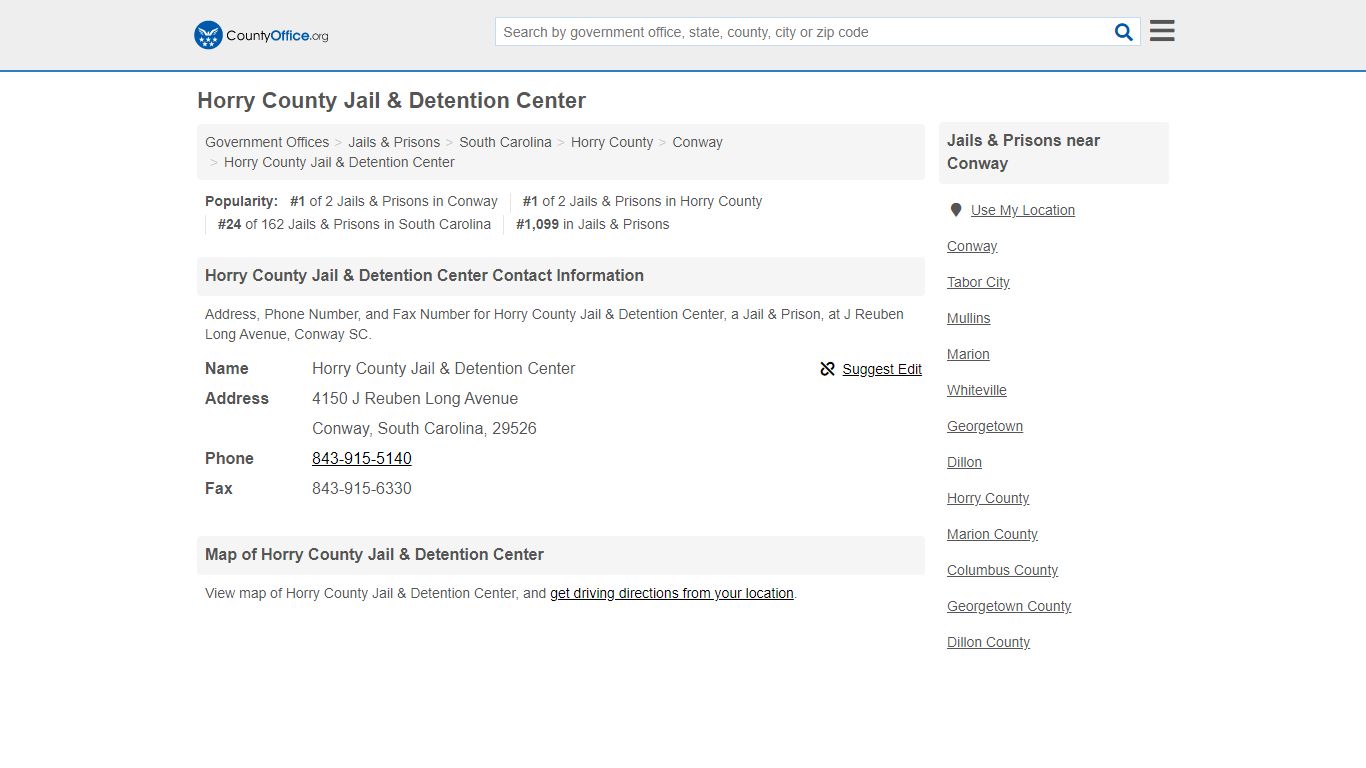1366x768 pixels.
Task: Click Jails & Prisons near Conway heading
Action: 1023,152
